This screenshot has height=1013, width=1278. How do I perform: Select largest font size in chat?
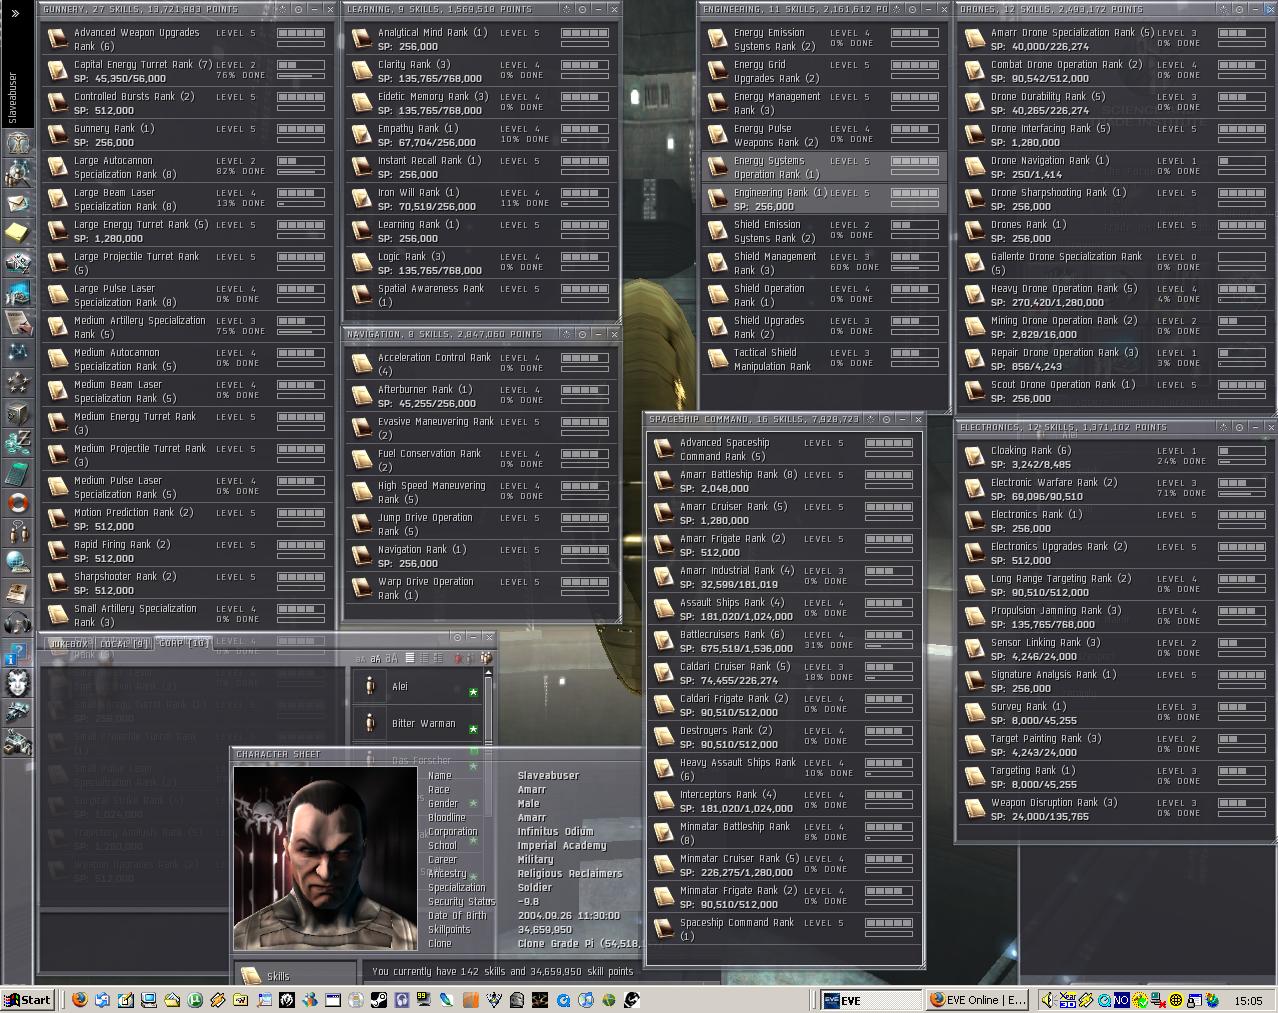click(392, 658)
